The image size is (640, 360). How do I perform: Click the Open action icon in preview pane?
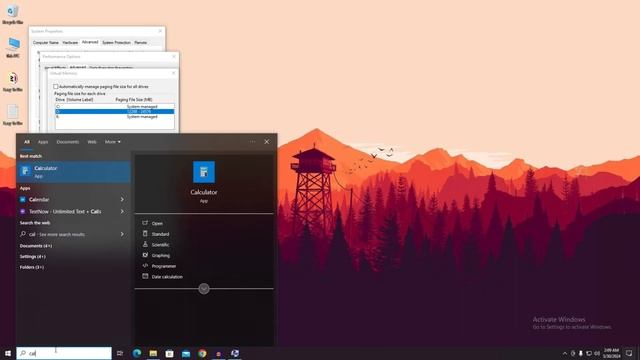click(x=145, y=223)
